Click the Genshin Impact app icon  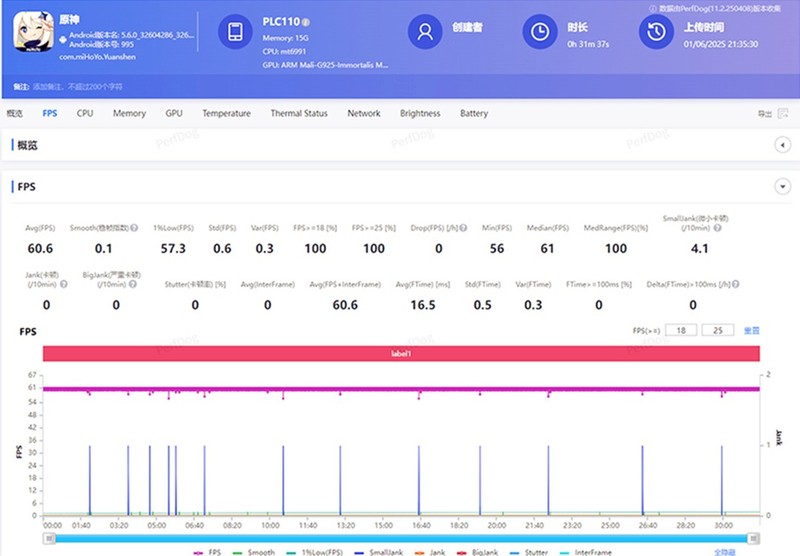35,33
